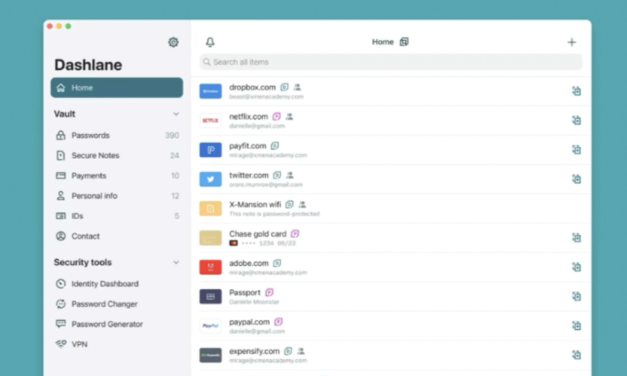The height and width of the screenshot is (376, 627).
Task: Click the copy action icon for adobe.com
Action: 576,267
